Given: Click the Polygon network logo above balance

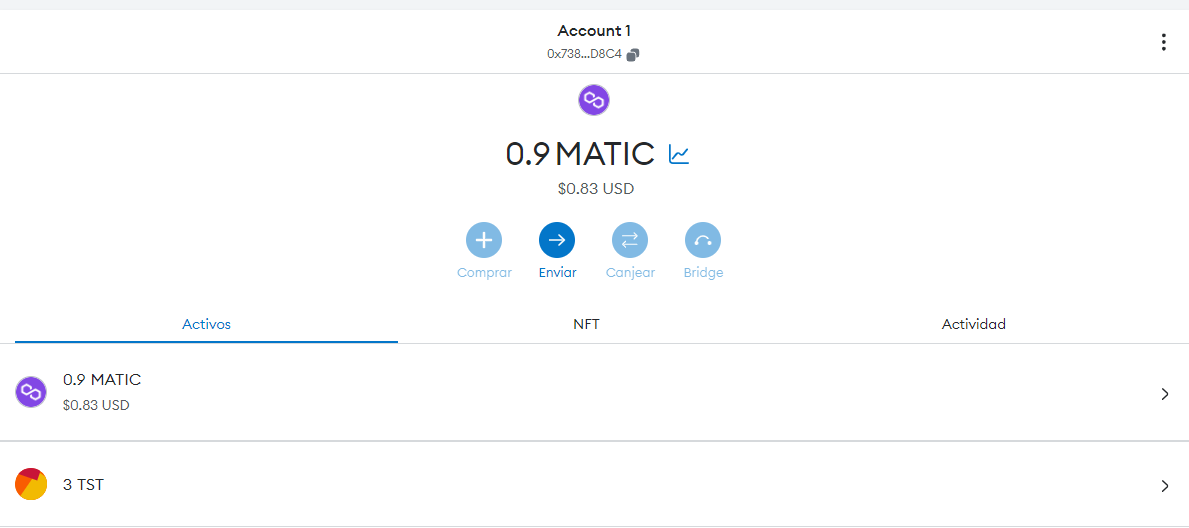Looking at the screenshot, I should 594,100.
